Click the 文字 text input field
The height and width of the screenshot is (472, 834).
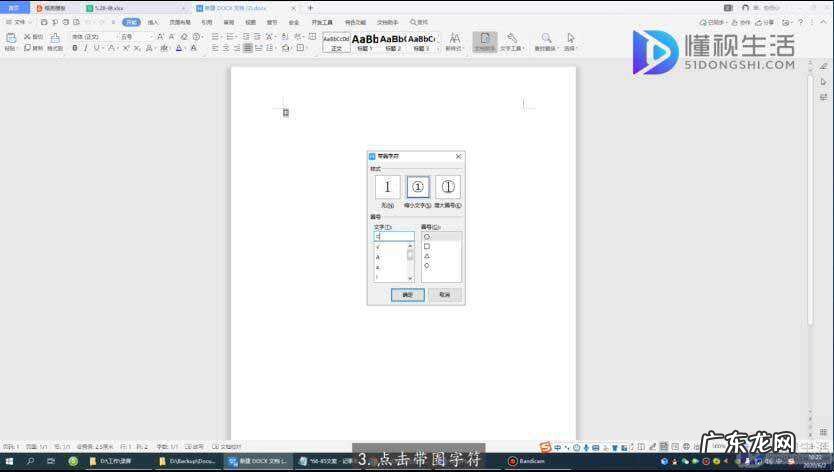pos(394,237)
